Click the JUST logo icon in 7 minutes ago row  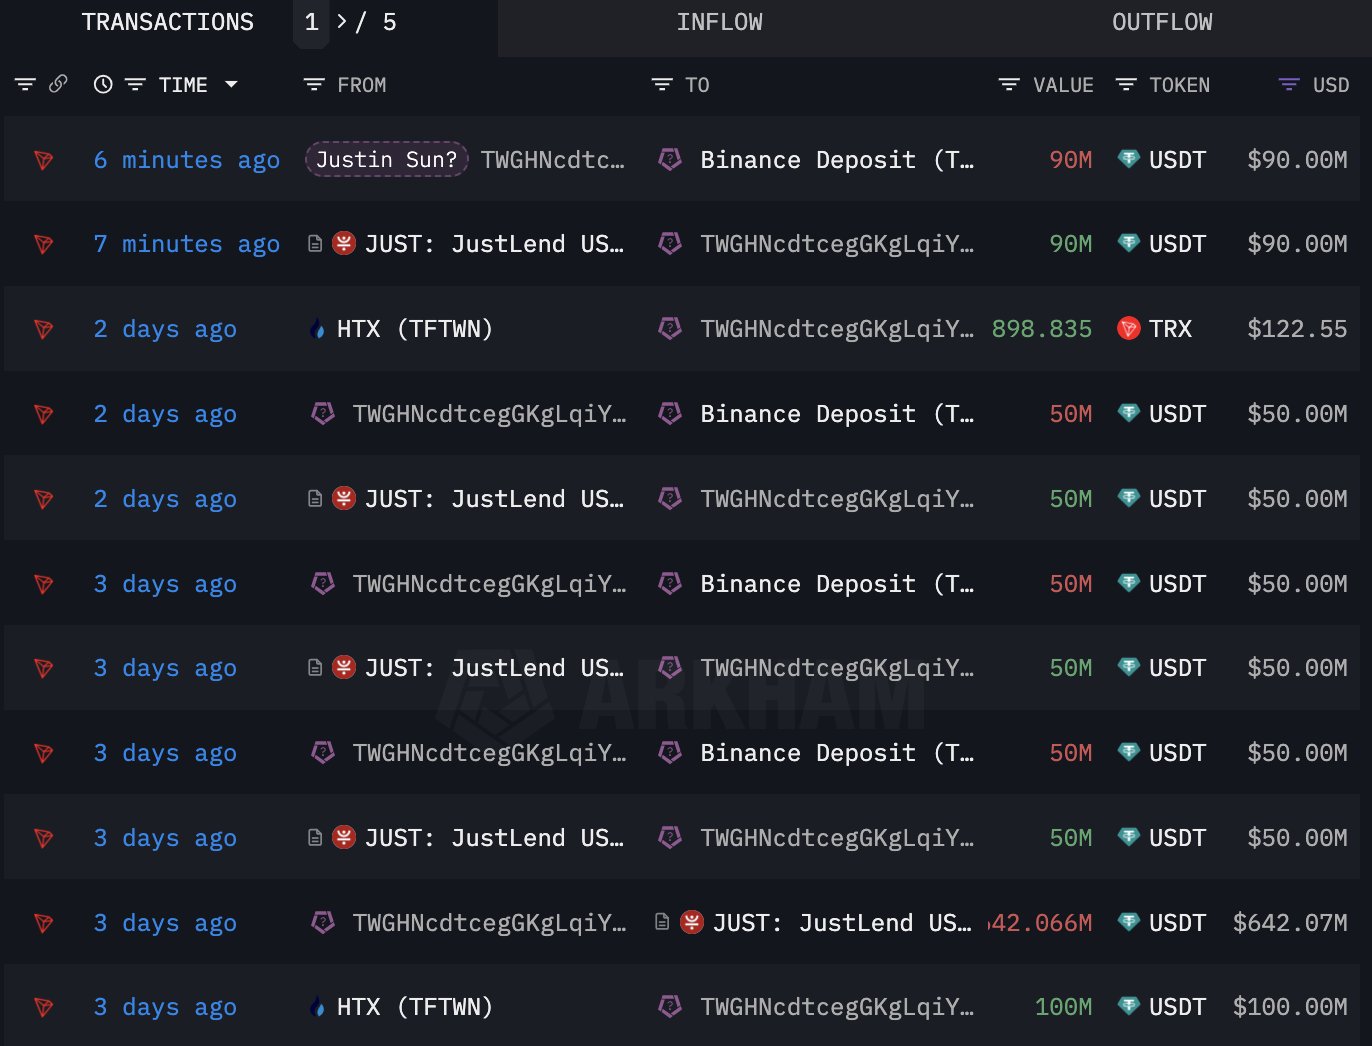[344, 243]
